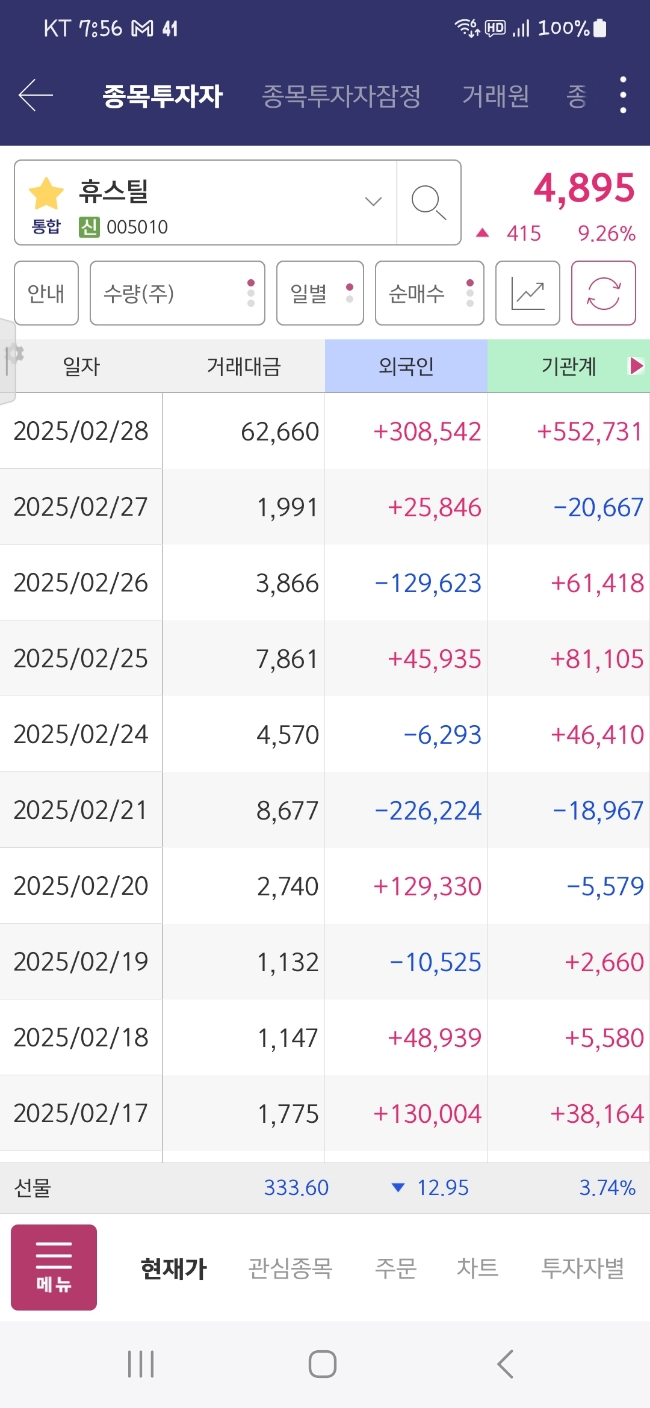Switch to 종목투자자잠정 tab

coord(341,96)
